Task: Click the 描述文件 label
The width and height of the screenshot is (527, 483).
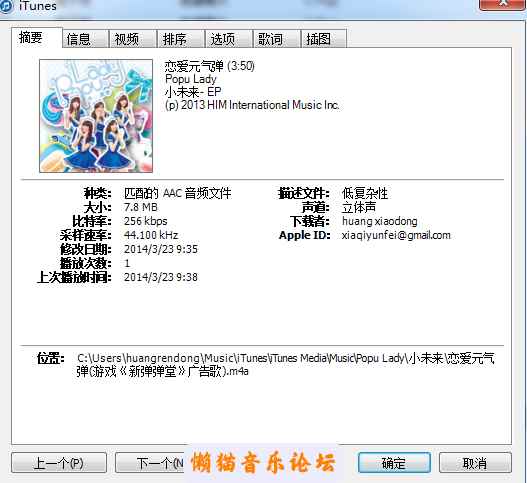Action: tap(304, 193)
